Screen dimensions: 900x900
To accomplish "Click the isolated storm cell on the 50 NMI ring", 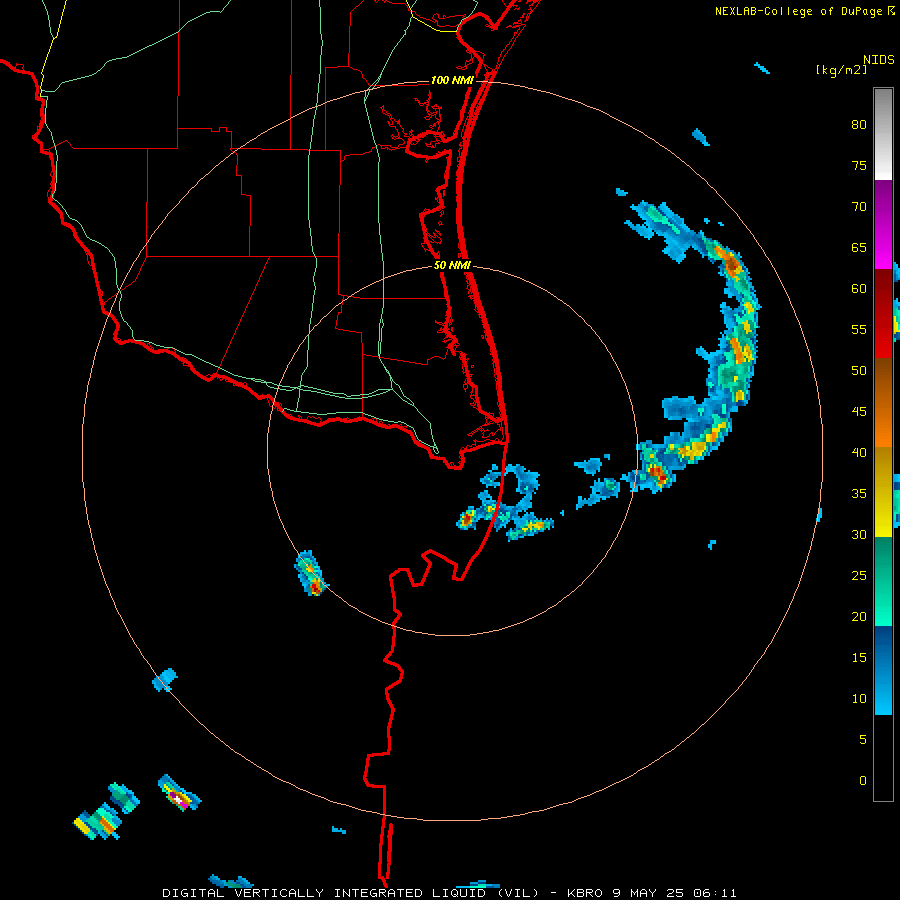I will tap(311, 573).
